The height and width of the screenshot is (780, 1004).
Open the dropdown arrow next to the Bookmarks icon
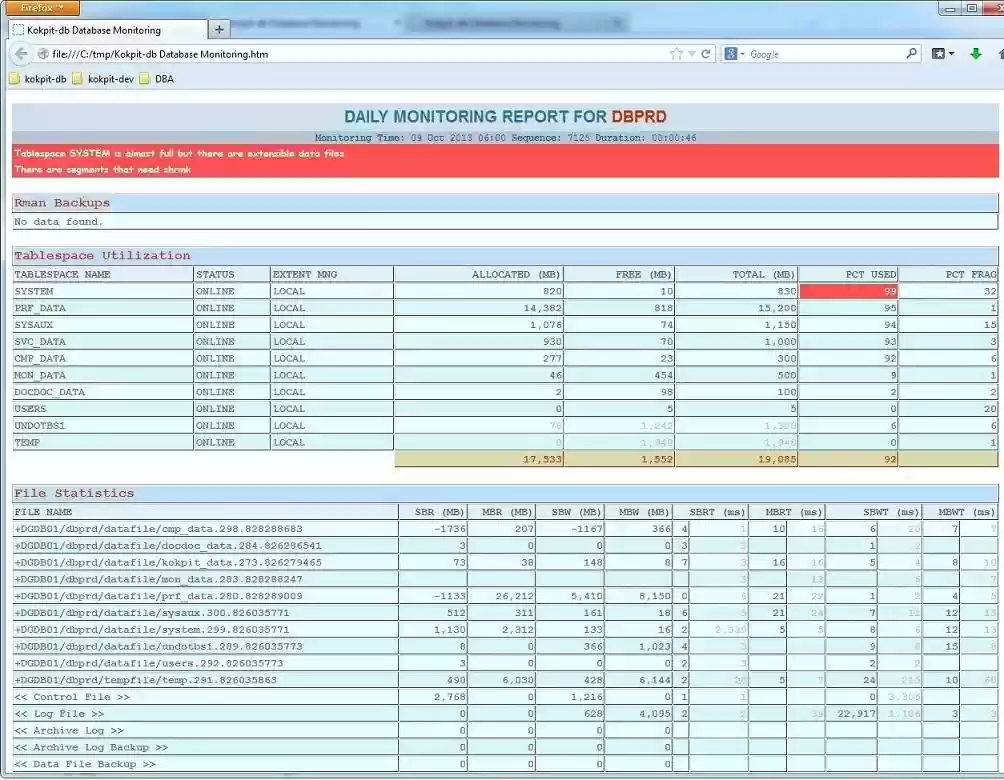(x=953, y=53)
